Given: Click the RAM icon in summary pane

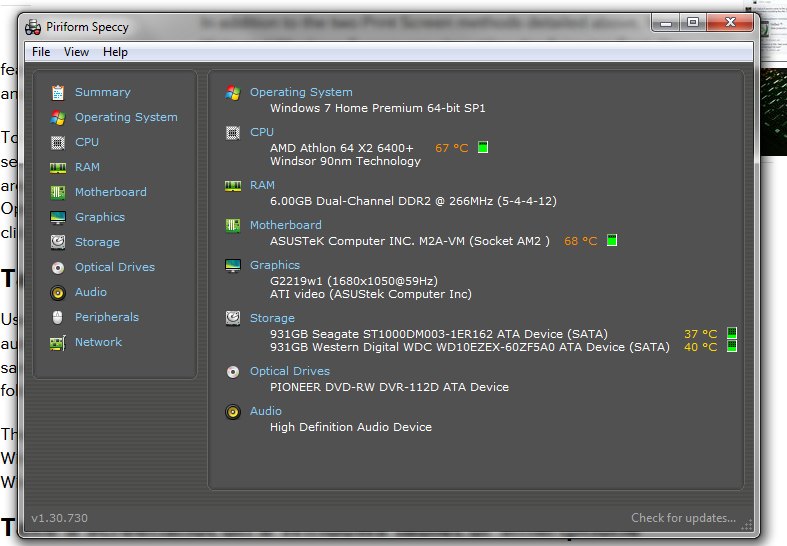Looking at the screenshot, I should (233, 186).
